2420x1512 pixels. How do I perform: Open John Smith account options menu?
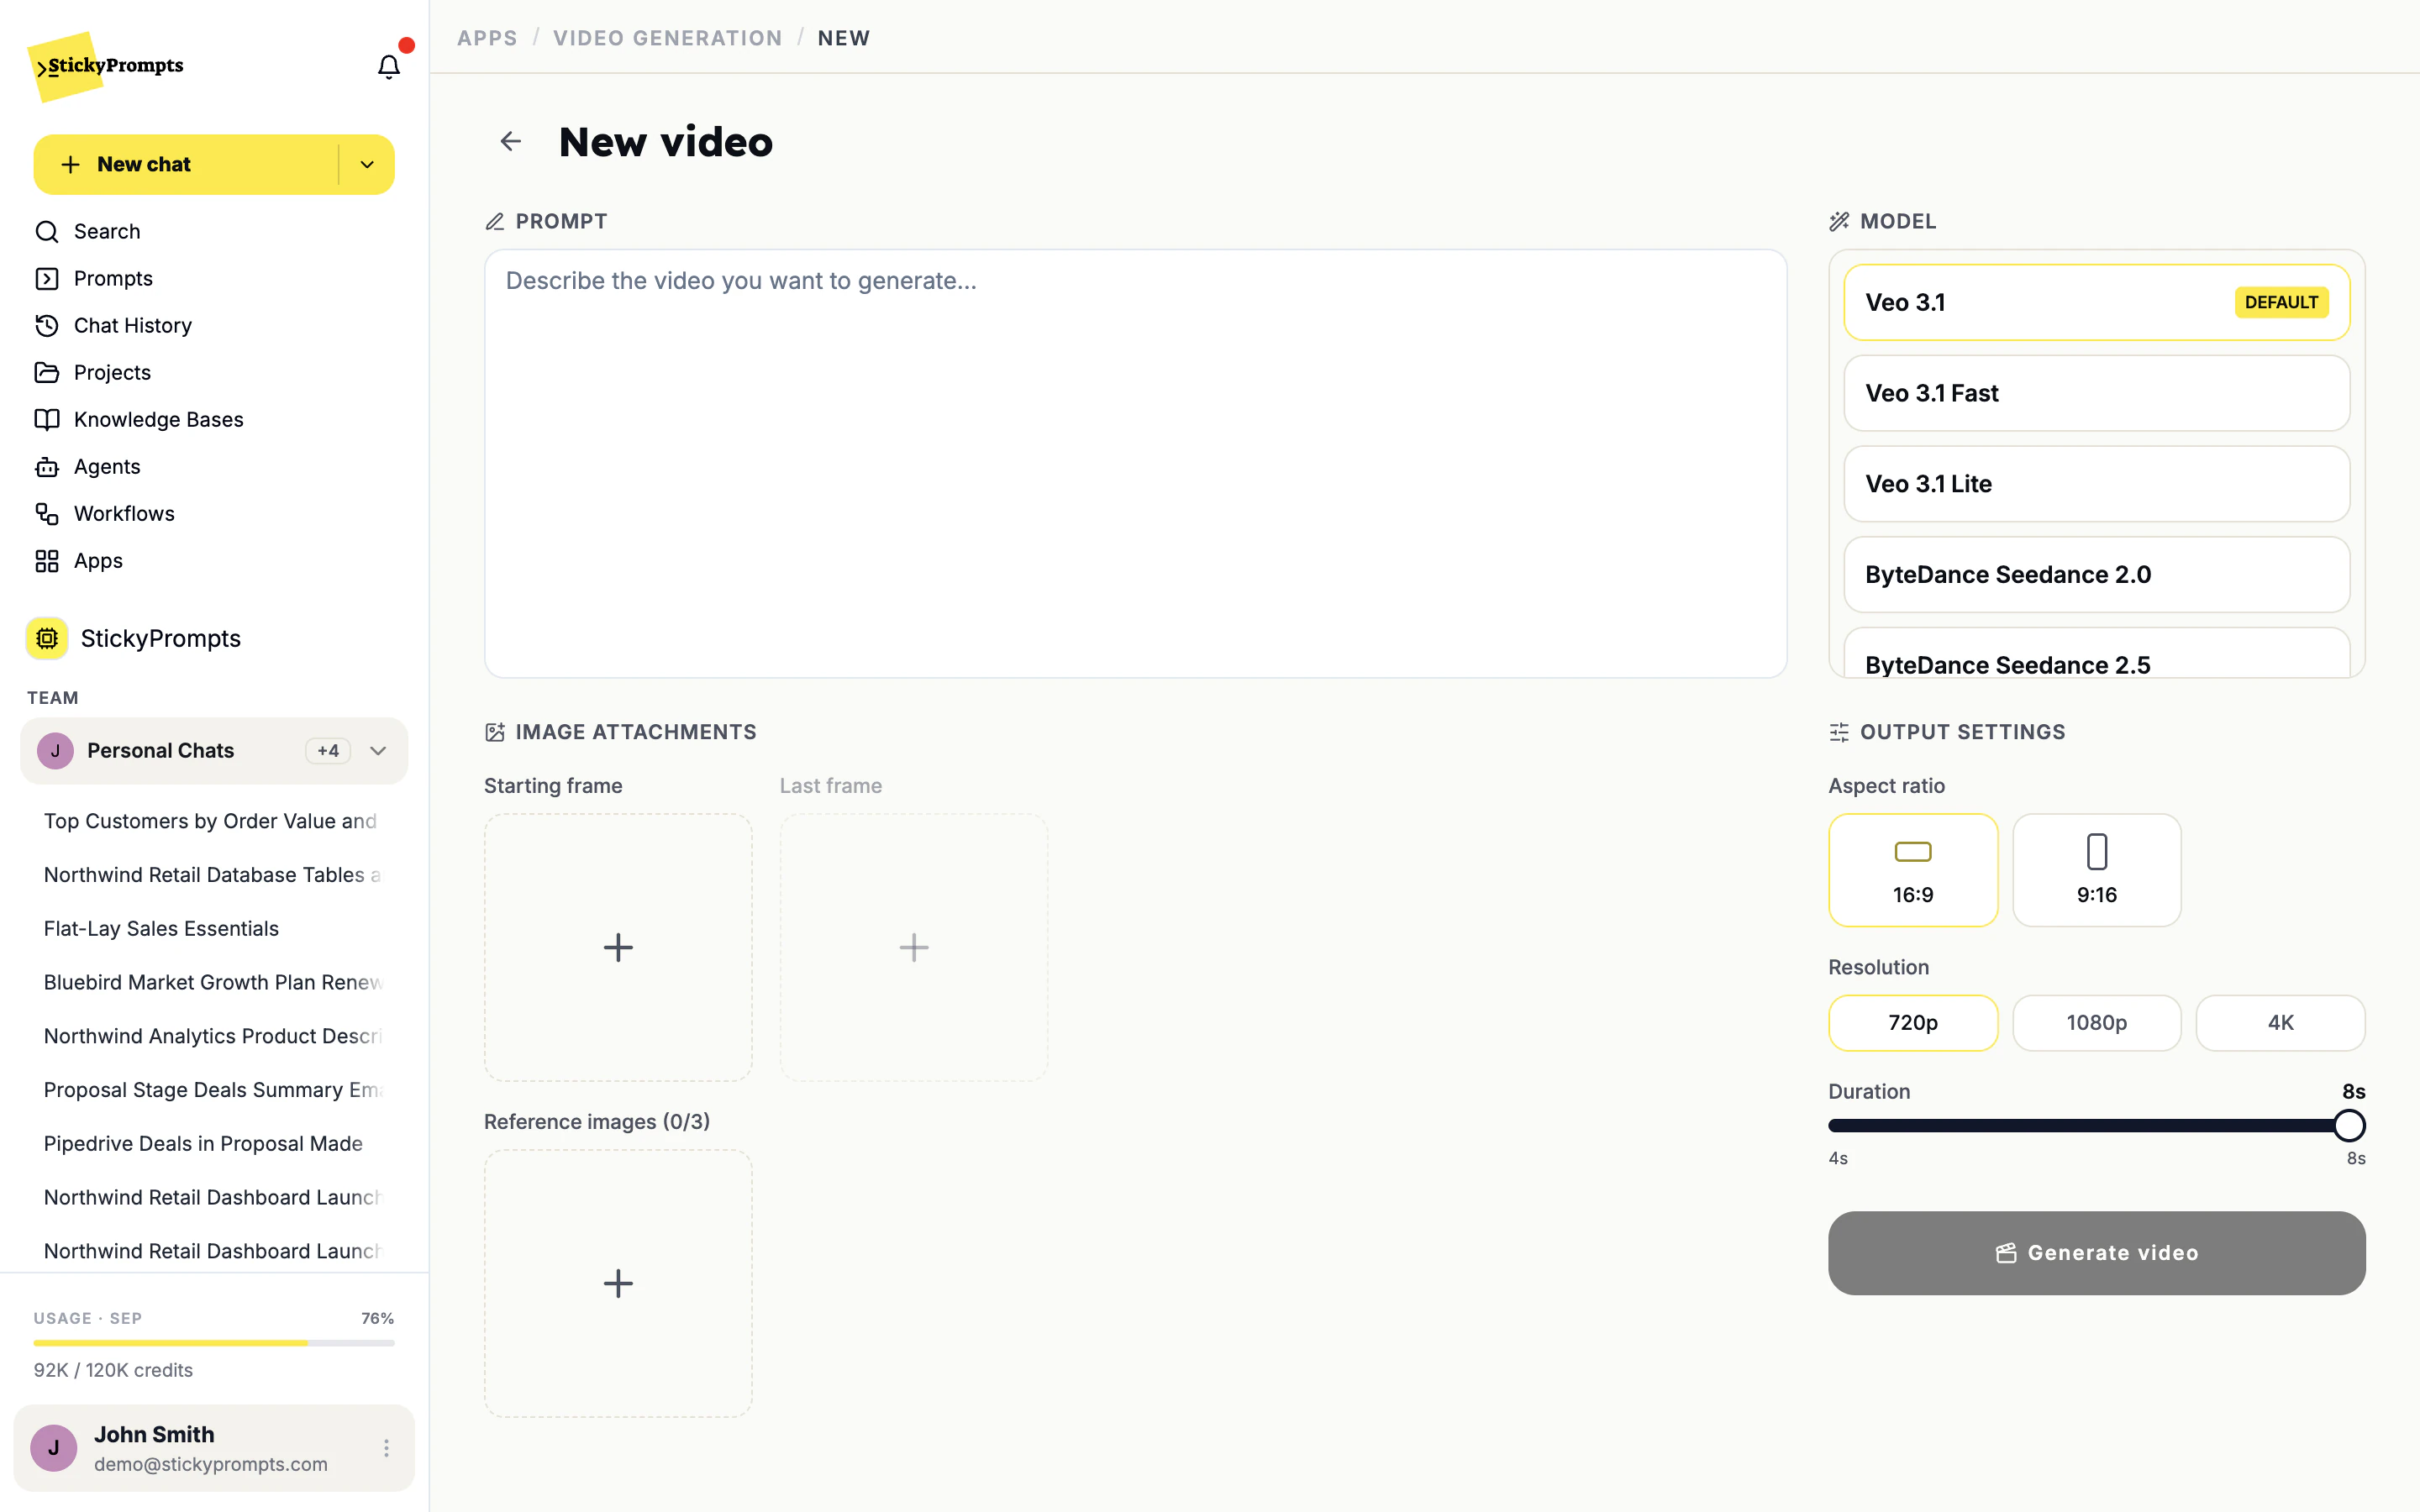pyautogui.click(x=386, y=1447)
